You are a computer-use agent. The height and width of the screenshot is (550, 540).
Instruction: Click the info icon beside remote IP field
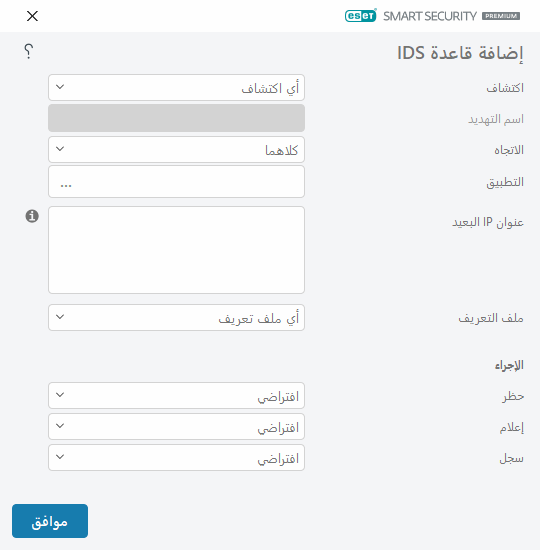coord(32,216)
